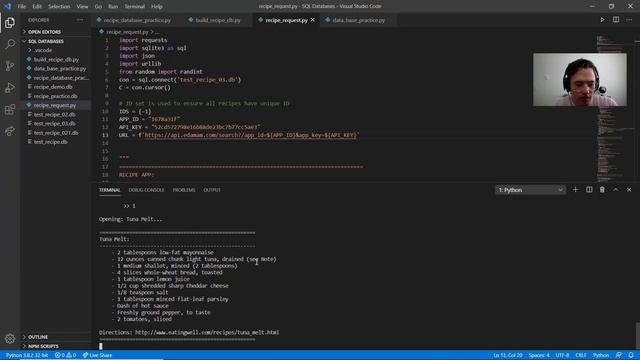640x360 pixels.
Task: Open the View menu
Action: click(x=82, y=7)
